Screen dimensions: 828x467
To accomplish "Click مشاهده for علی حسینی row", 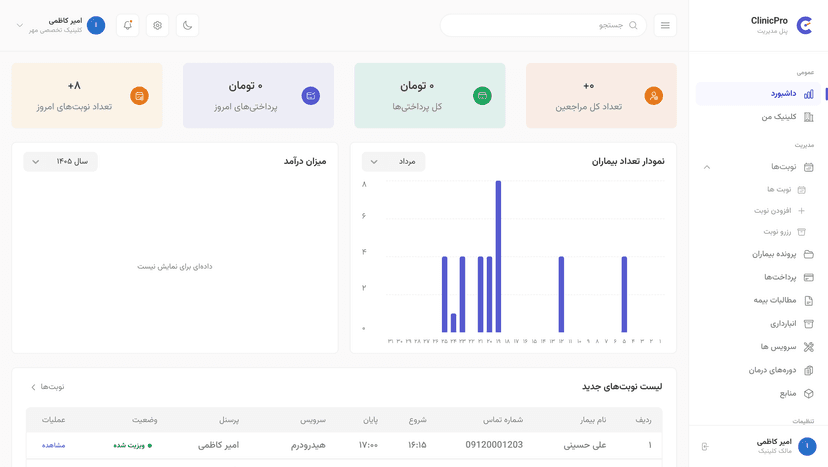I will (54, 445).
